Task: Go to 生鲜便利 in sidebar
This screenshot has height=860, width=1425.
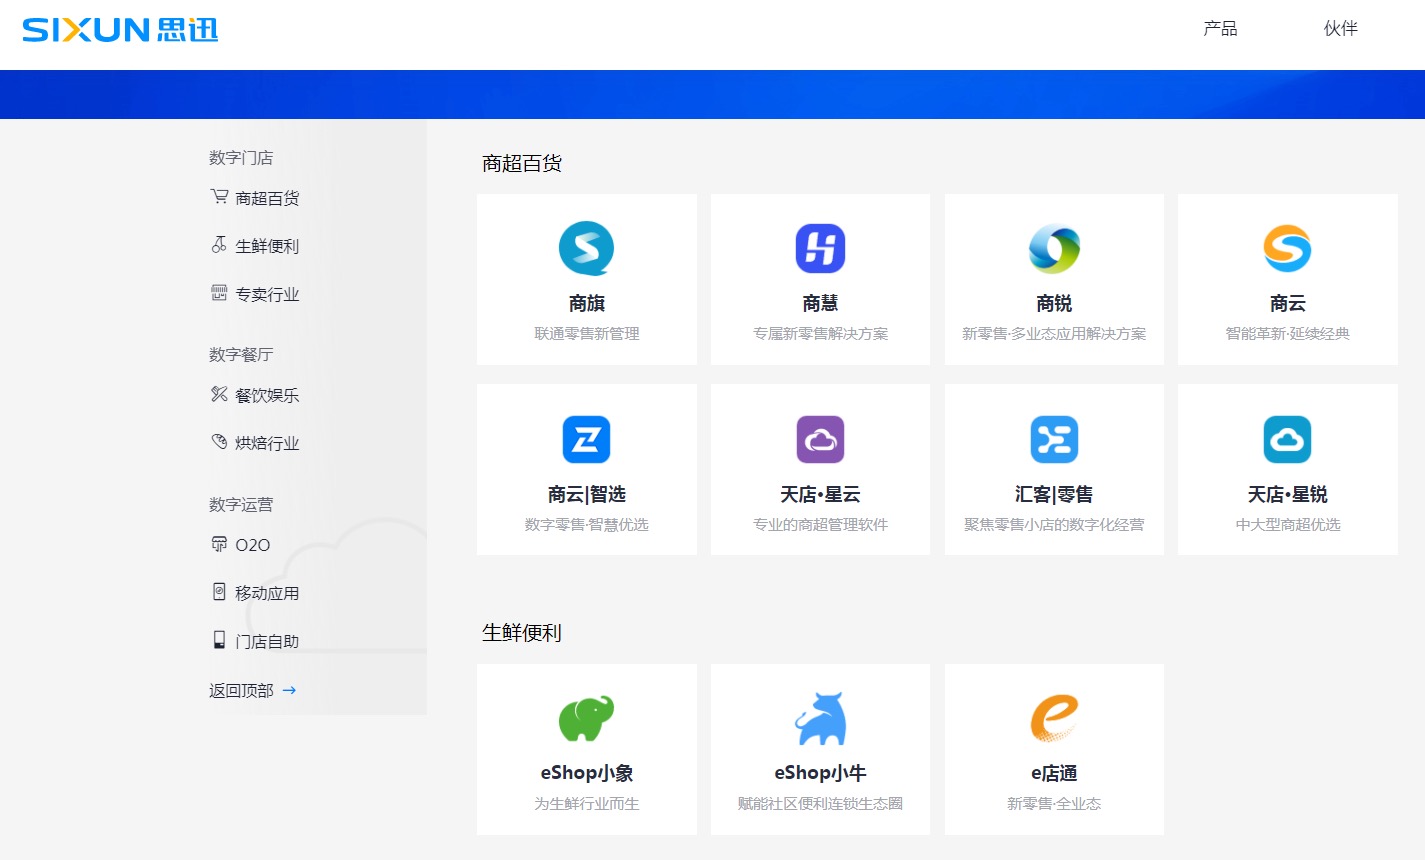Action: (267, 246)
